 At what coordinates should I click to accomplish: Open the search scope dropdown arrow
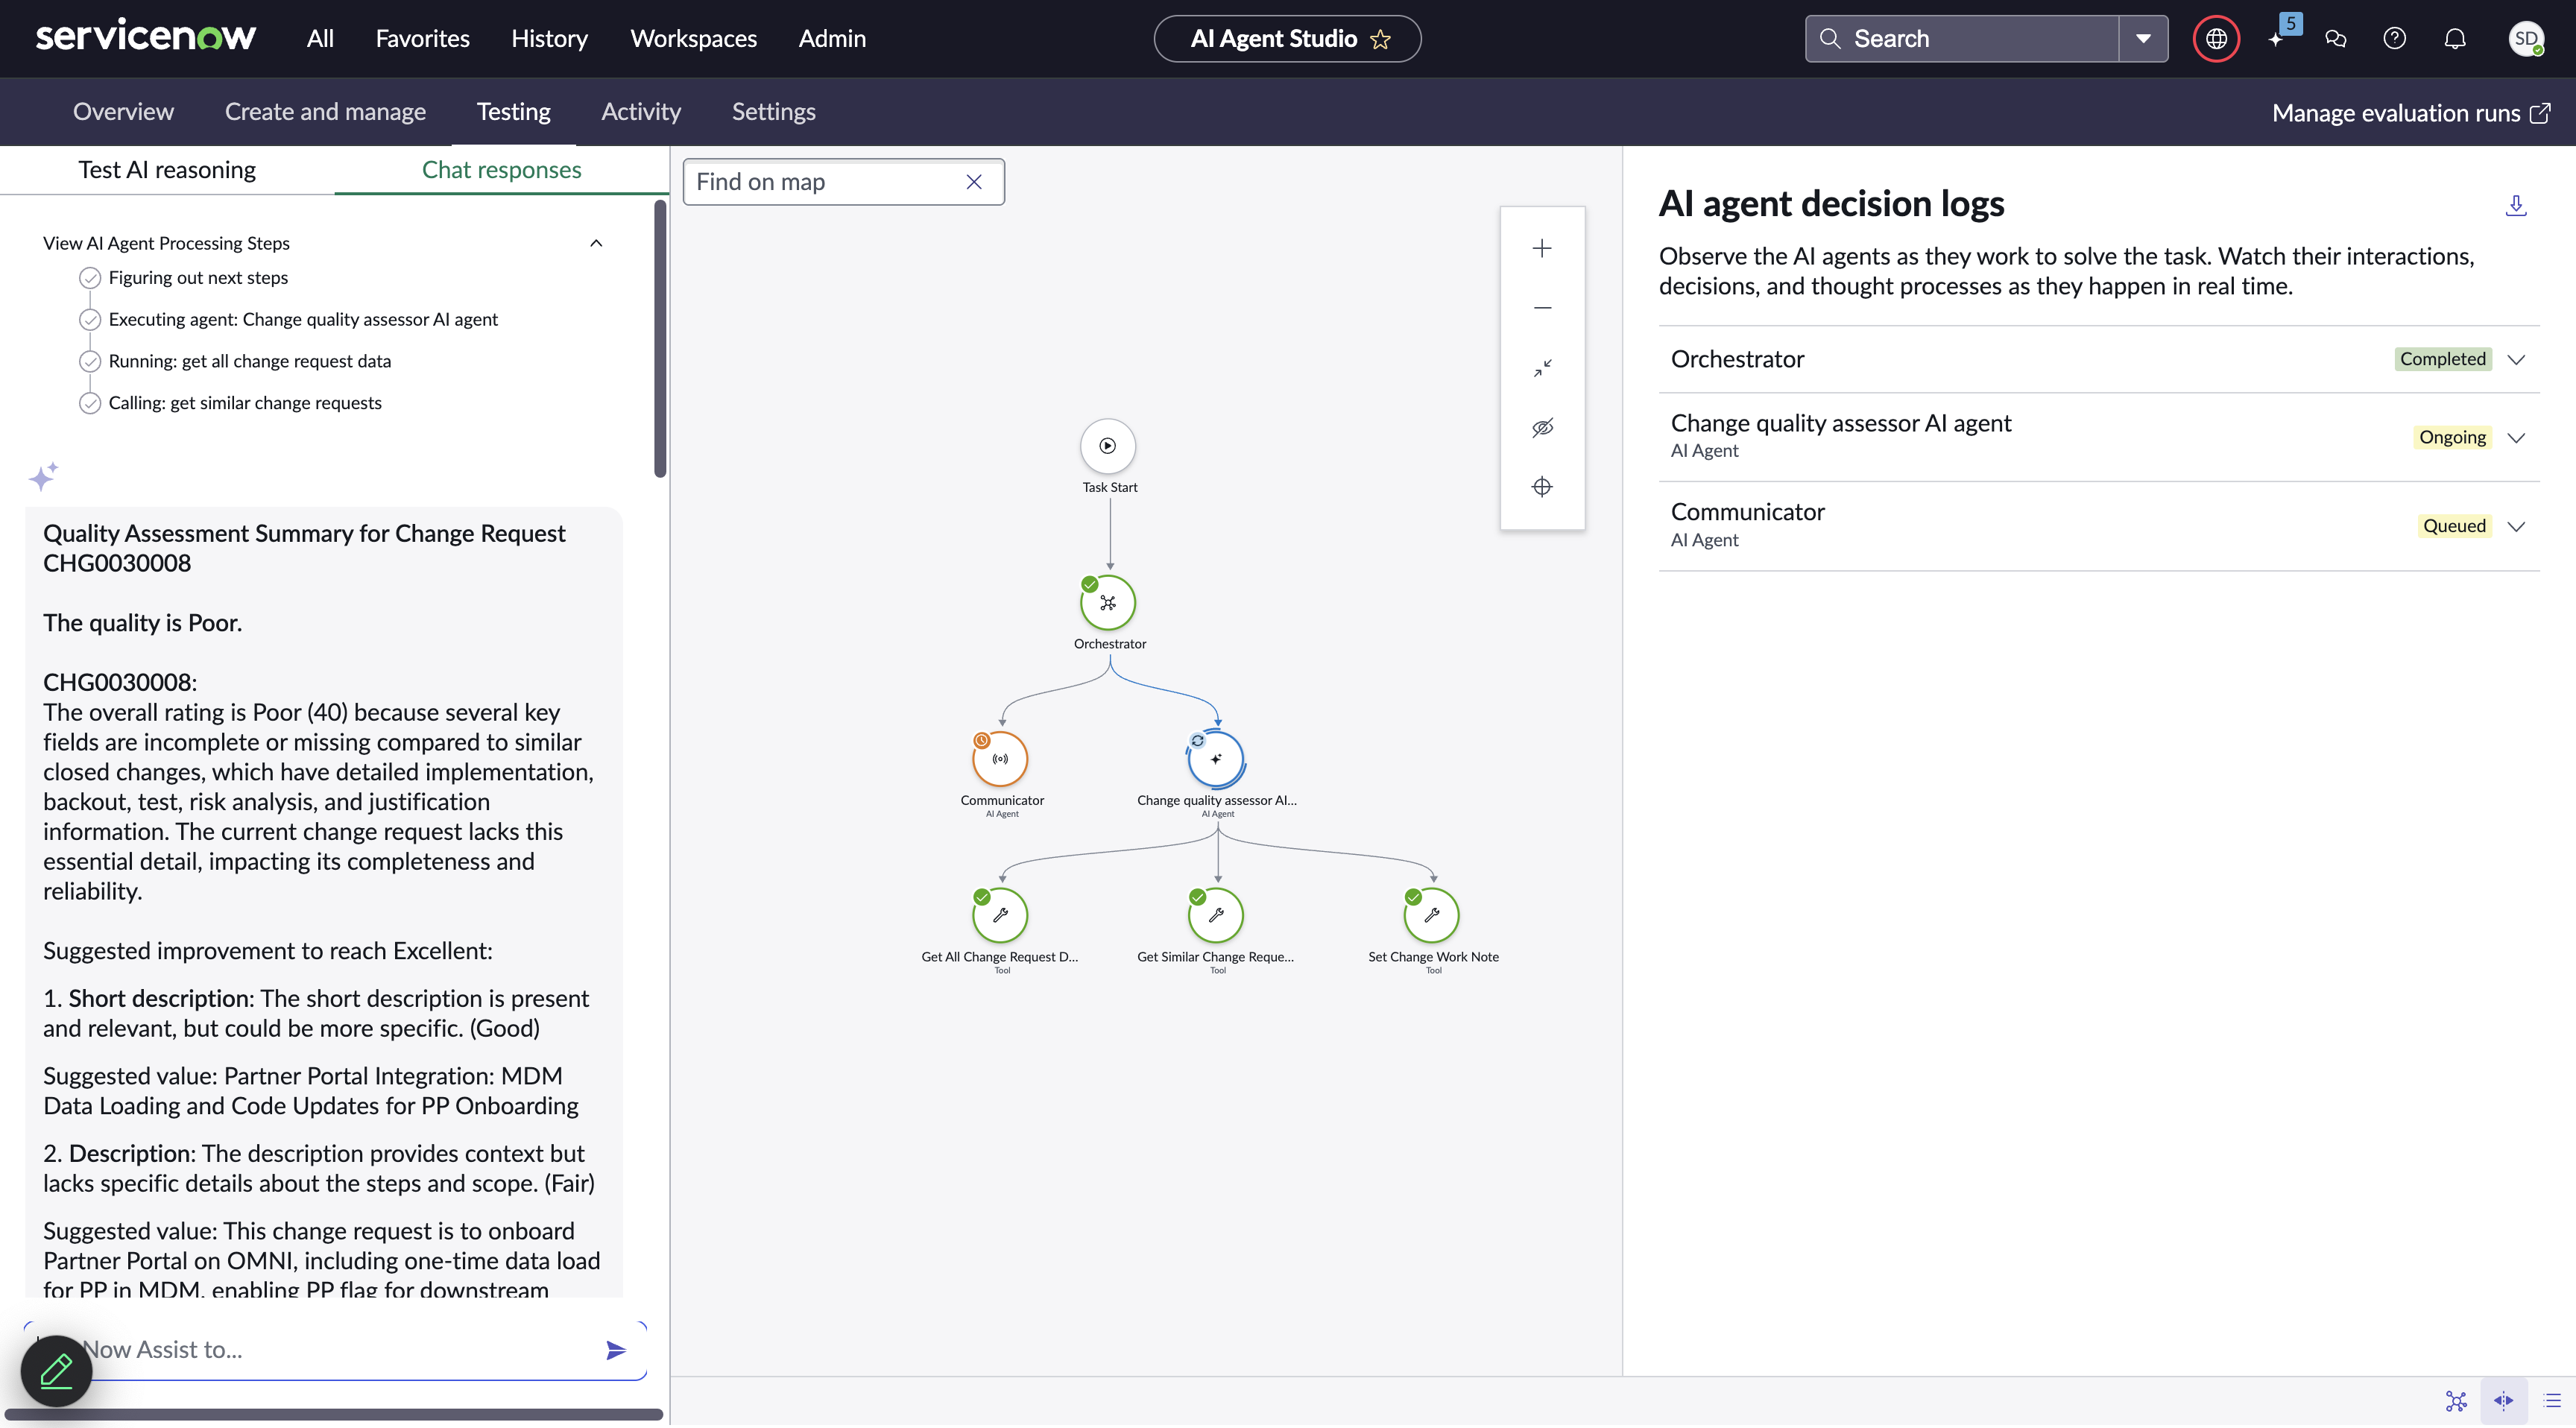coord(2143,39)
